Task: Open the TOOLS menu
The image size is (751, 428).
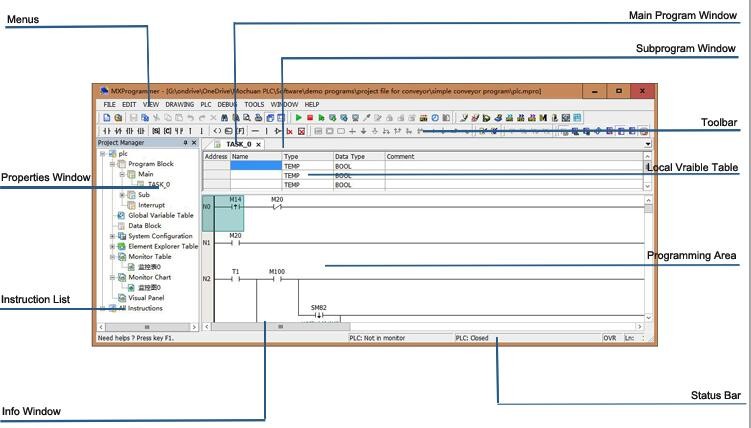Action: point(254,104)
